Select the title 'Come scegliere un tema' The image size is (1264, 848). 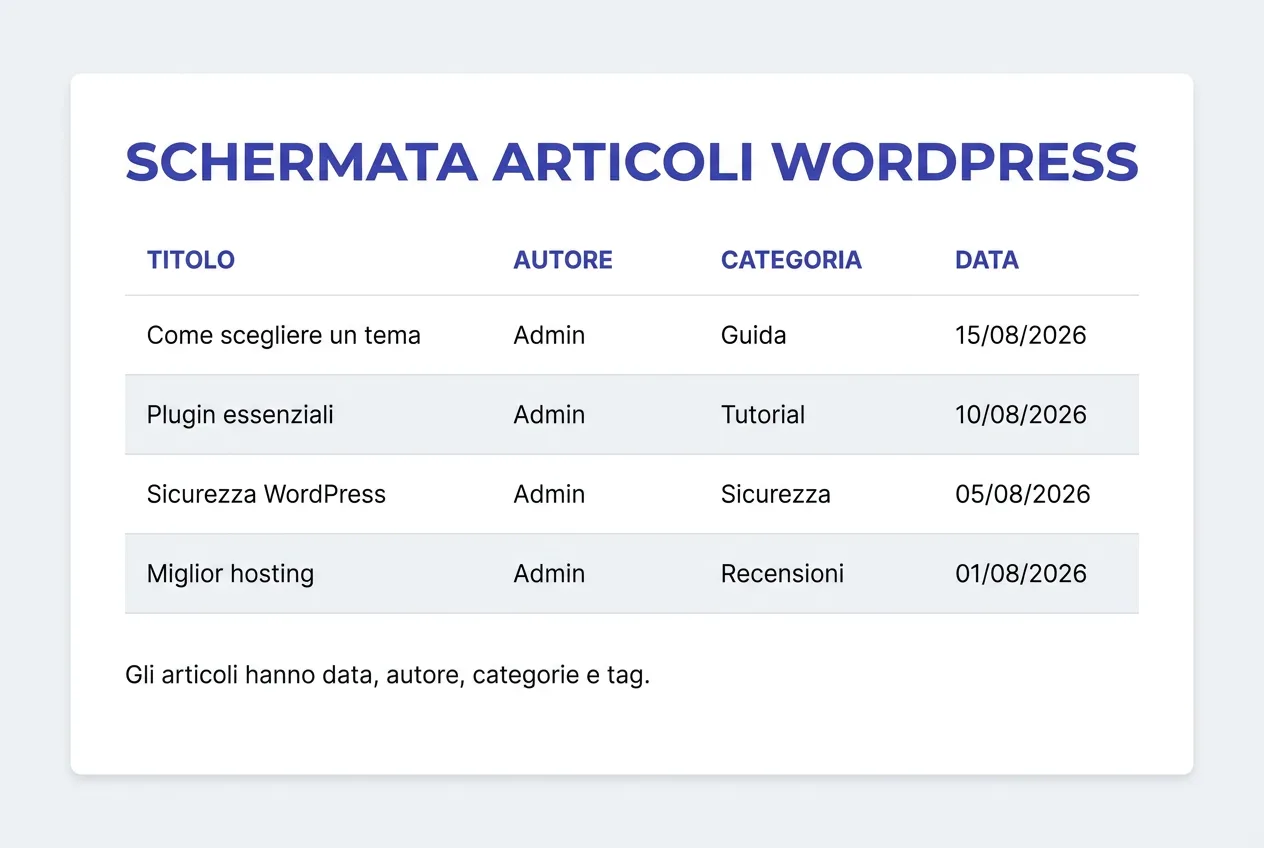tap(284, 335)
